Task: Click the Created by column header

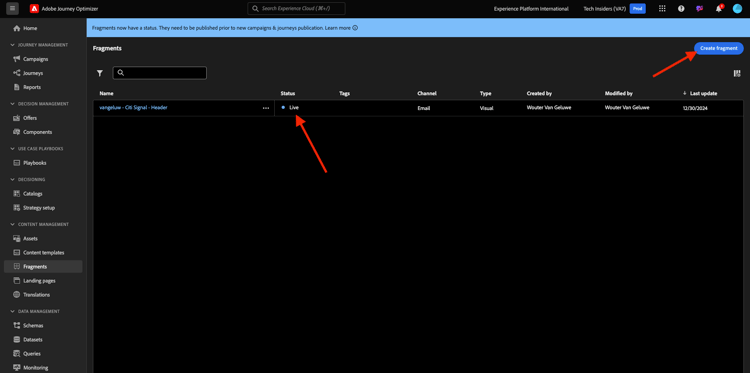Action: (x=539, y=94)
